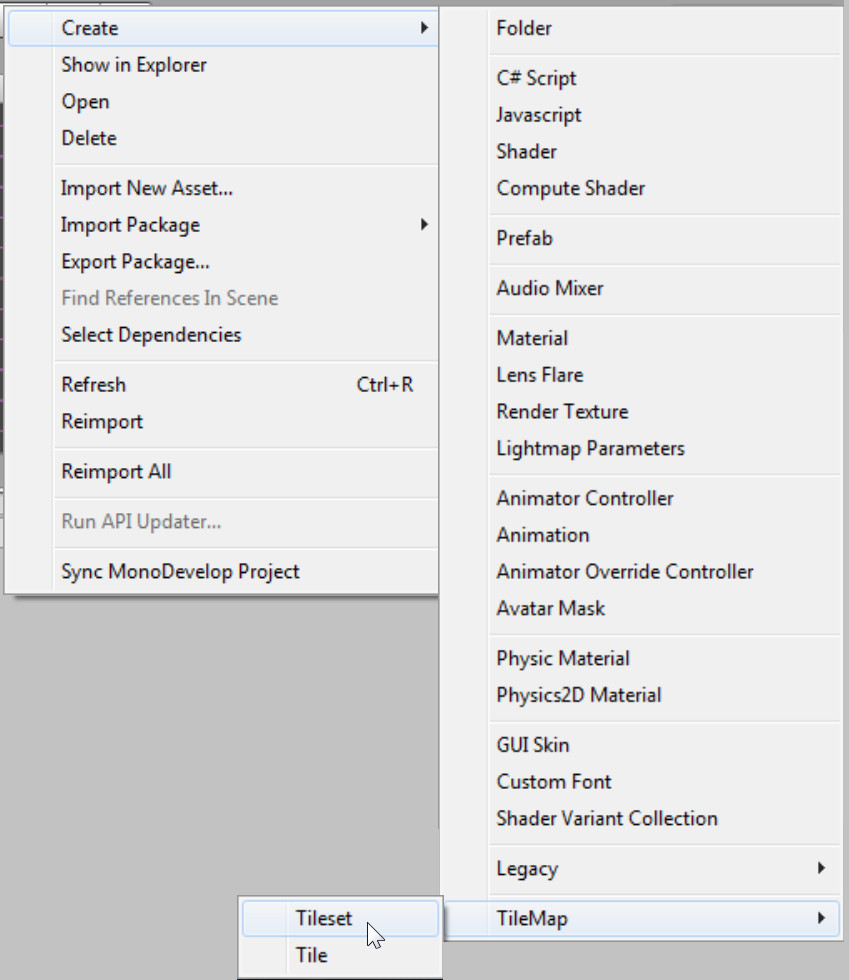Choose Import New Asset...
This screenshot has width=849, height=980.
[223, 188]
